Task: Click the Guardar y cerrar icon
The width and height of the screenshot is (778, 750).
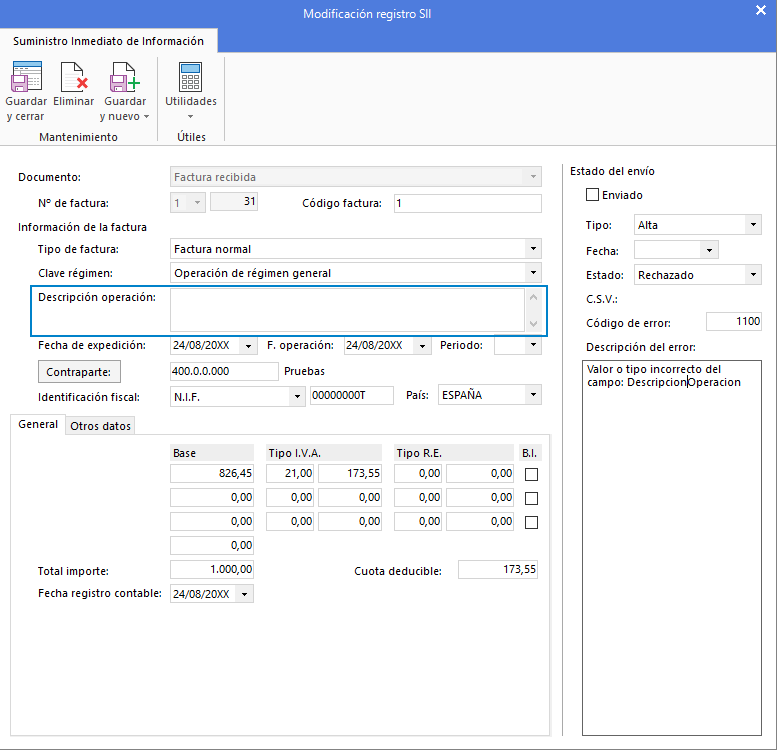Action: [x=26, y=78]
